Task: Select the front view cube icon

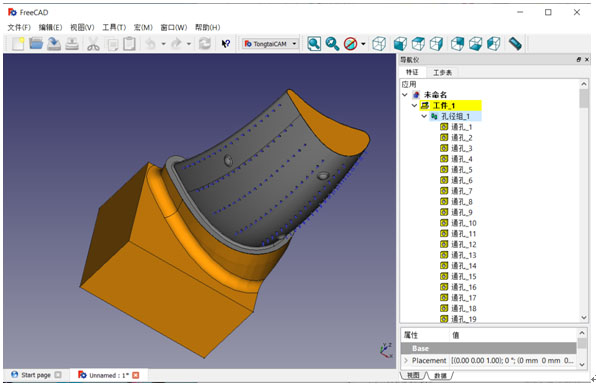Action: tap(400, 44)
